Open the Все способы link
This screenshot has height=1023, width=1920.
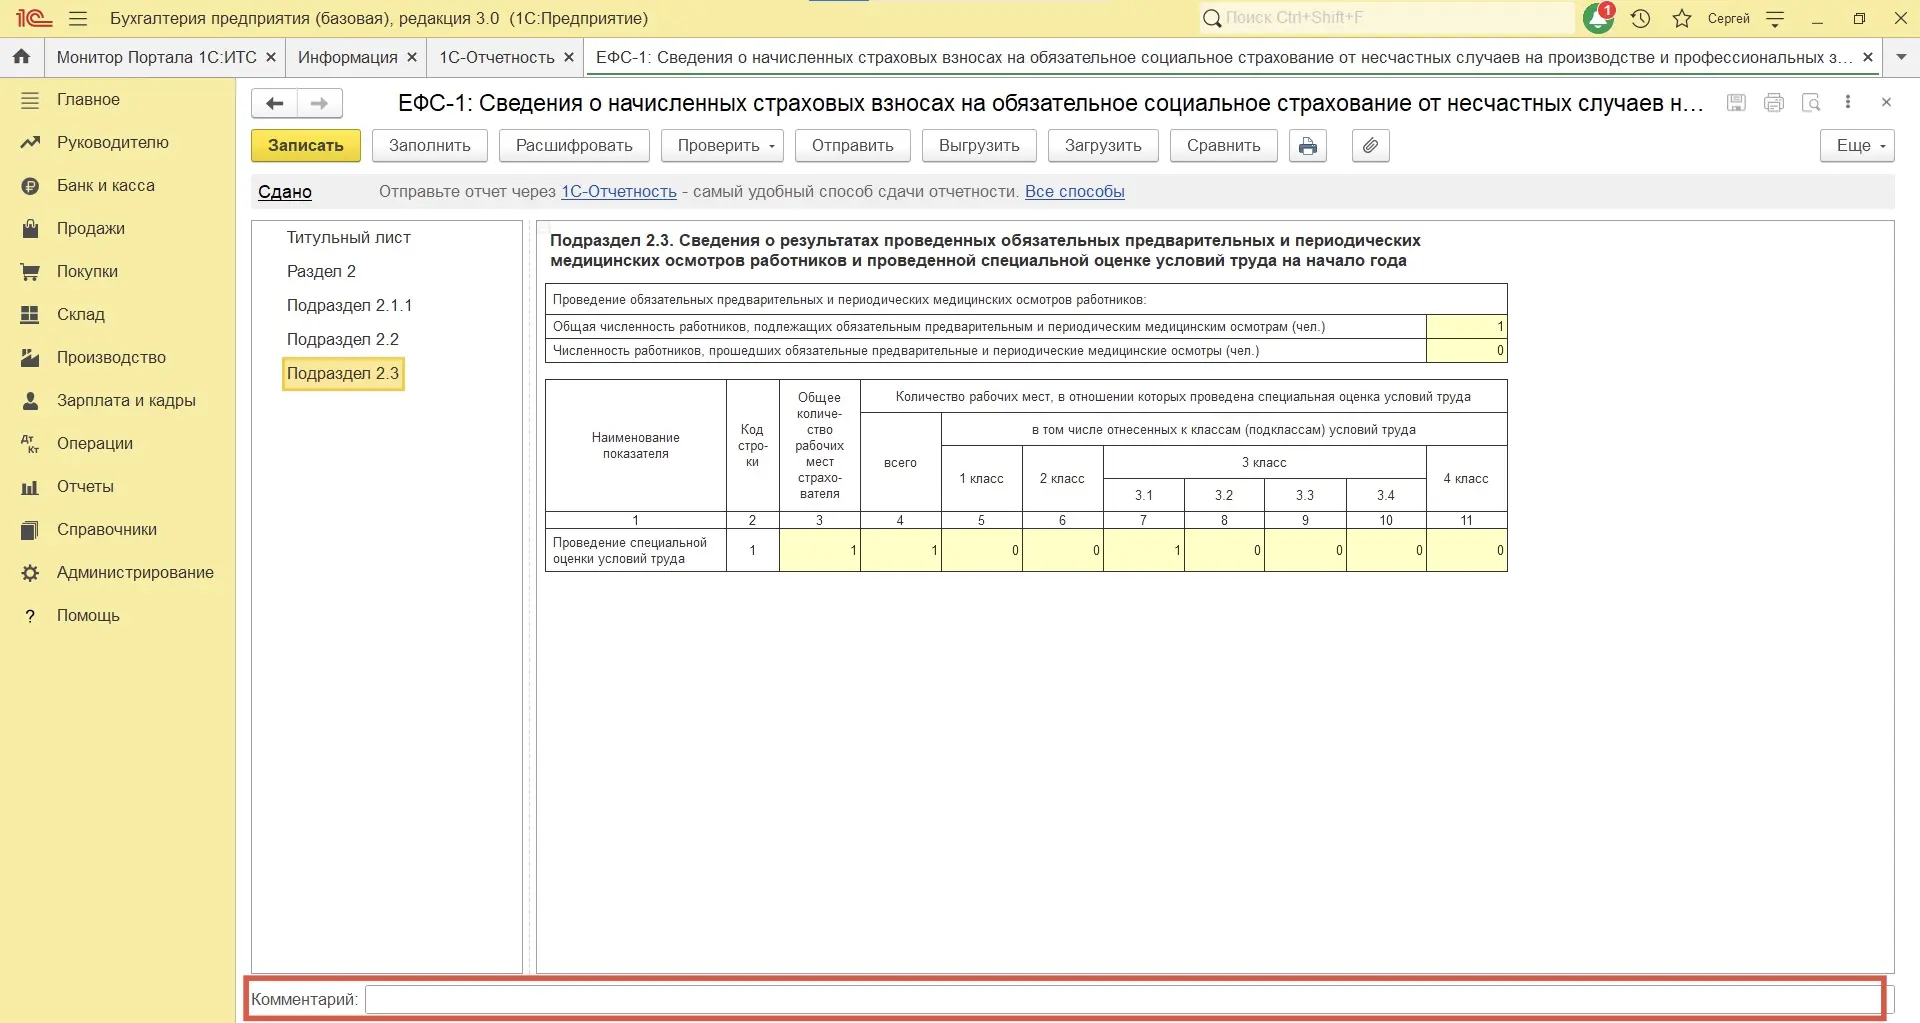pos(1075,192)
